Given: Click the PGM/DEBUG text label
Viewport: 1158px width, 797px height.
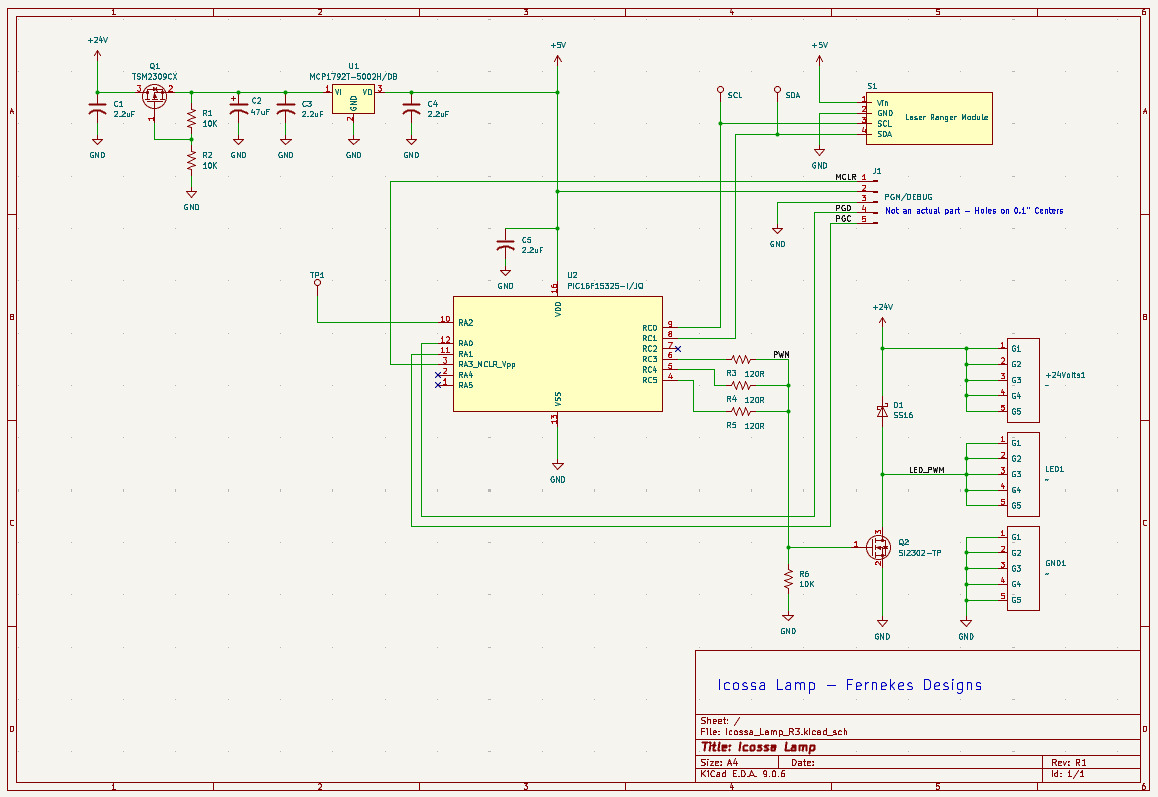Looking at the screenshot, I should point(908,197).
